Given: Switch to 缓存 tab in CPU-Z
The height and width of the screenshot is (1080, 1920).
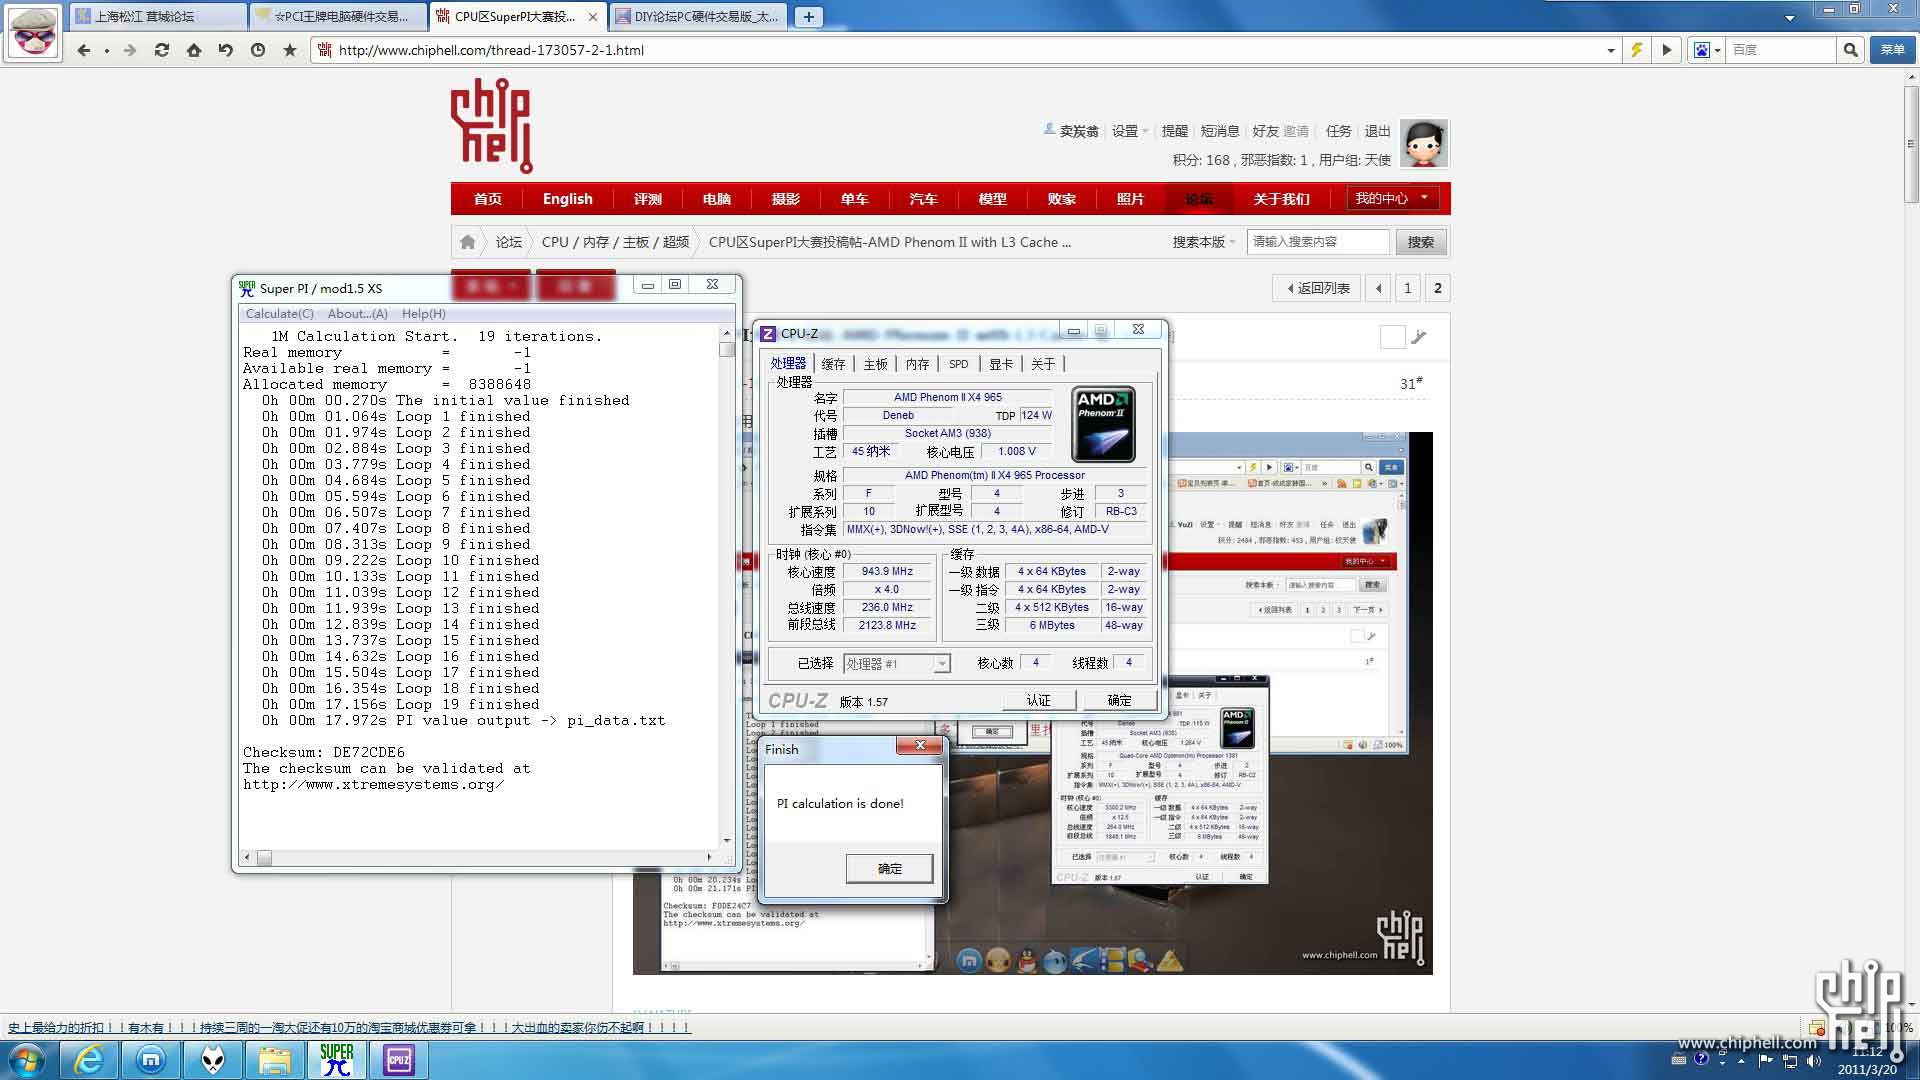Looking at the screenshot, I should 833,364.
